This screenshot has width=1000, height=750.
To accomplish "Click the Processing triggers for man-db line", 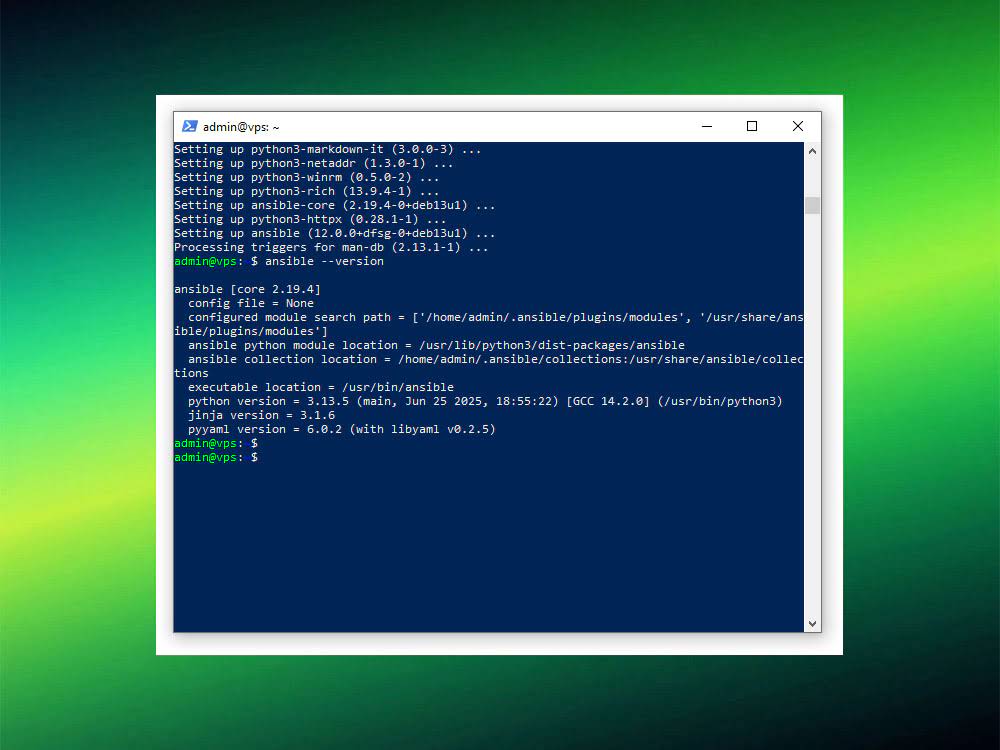I will click(x=330, y=246).
